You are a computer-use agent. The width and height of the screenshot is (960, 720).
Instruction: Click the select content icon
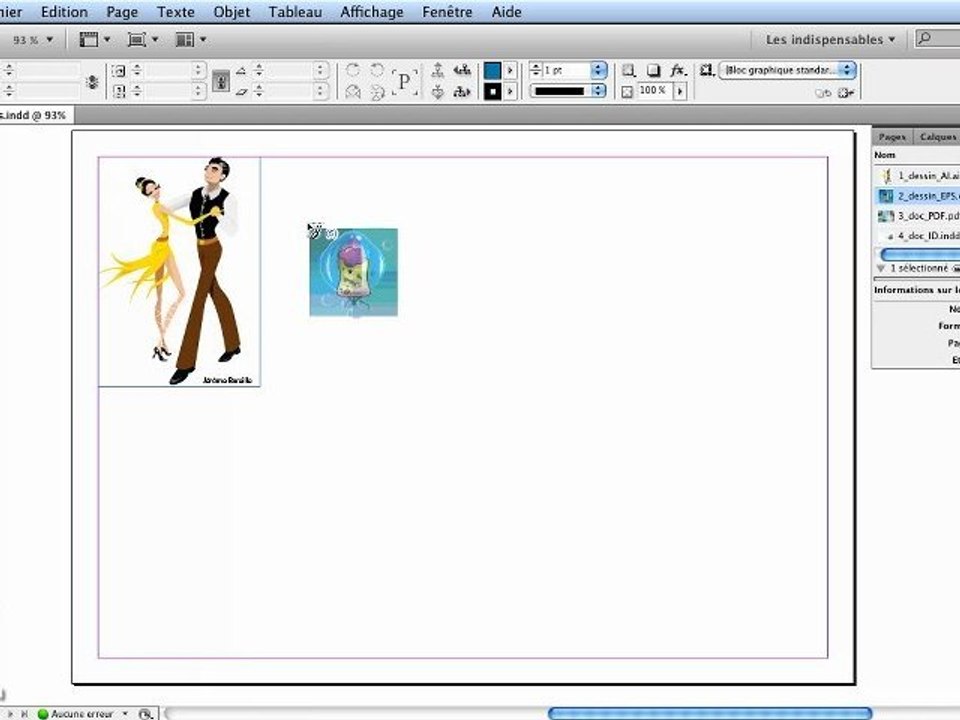[438, 92]
